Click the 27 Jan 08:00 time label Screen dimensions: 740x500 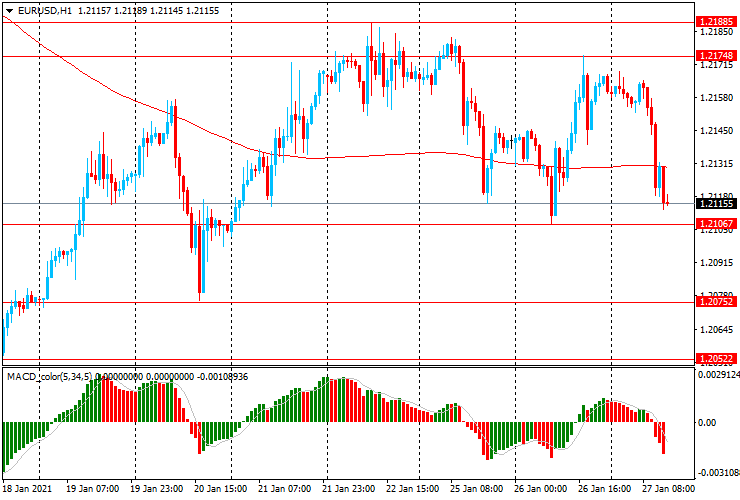[668, 489]
